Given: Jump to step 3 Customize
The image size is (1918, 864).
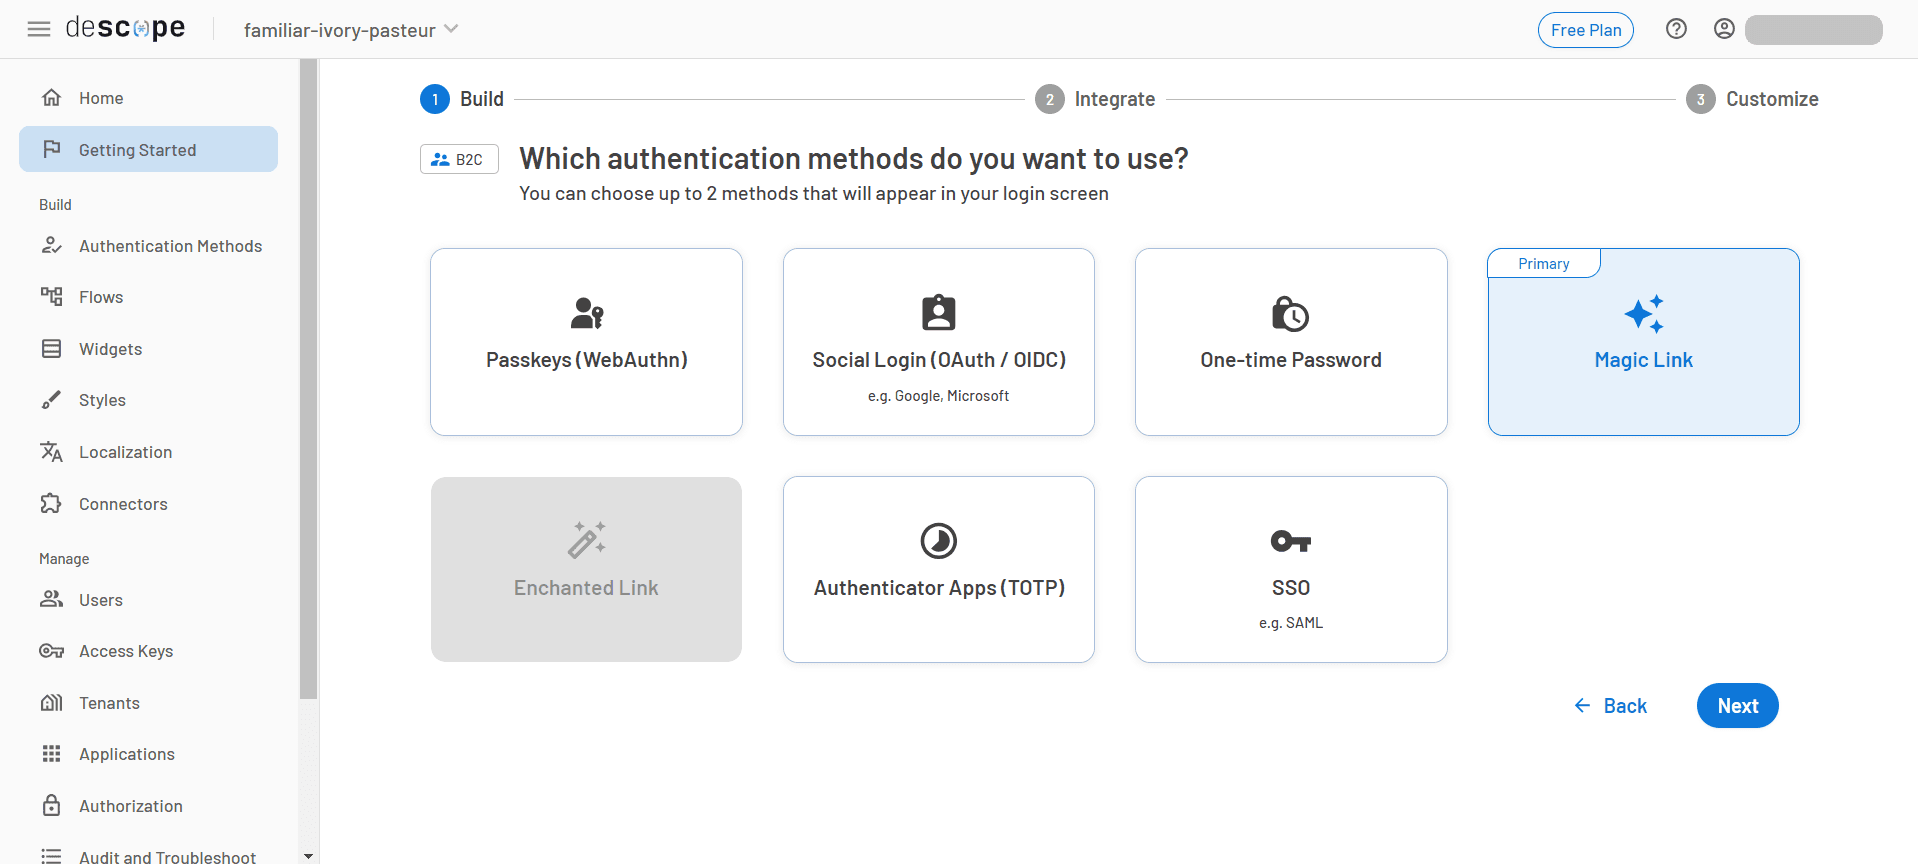Looking at the screenshot, I should click(1752, 99).
